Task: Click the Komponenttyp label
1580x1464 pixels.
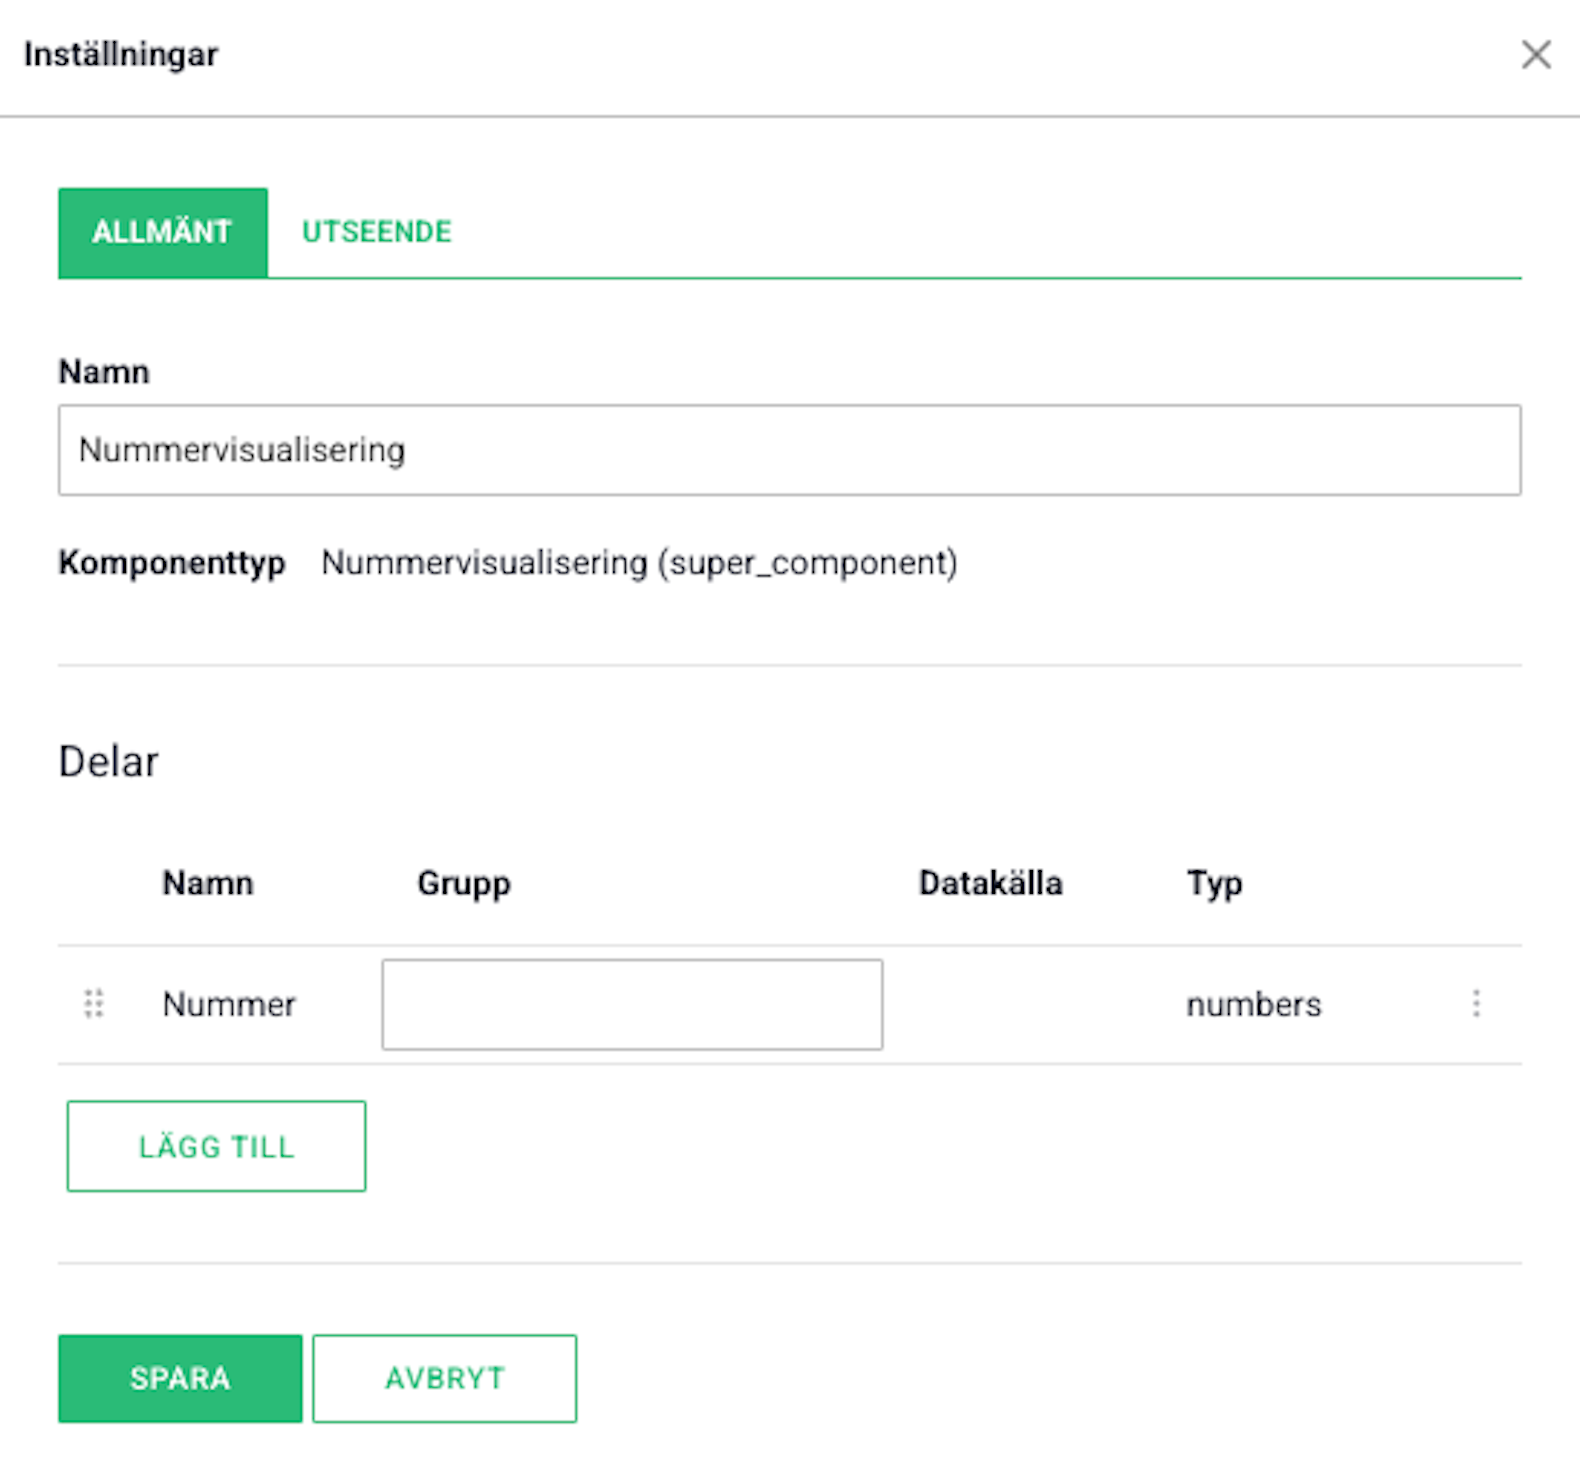Action: pyautogui.click(x=172, y=563)
